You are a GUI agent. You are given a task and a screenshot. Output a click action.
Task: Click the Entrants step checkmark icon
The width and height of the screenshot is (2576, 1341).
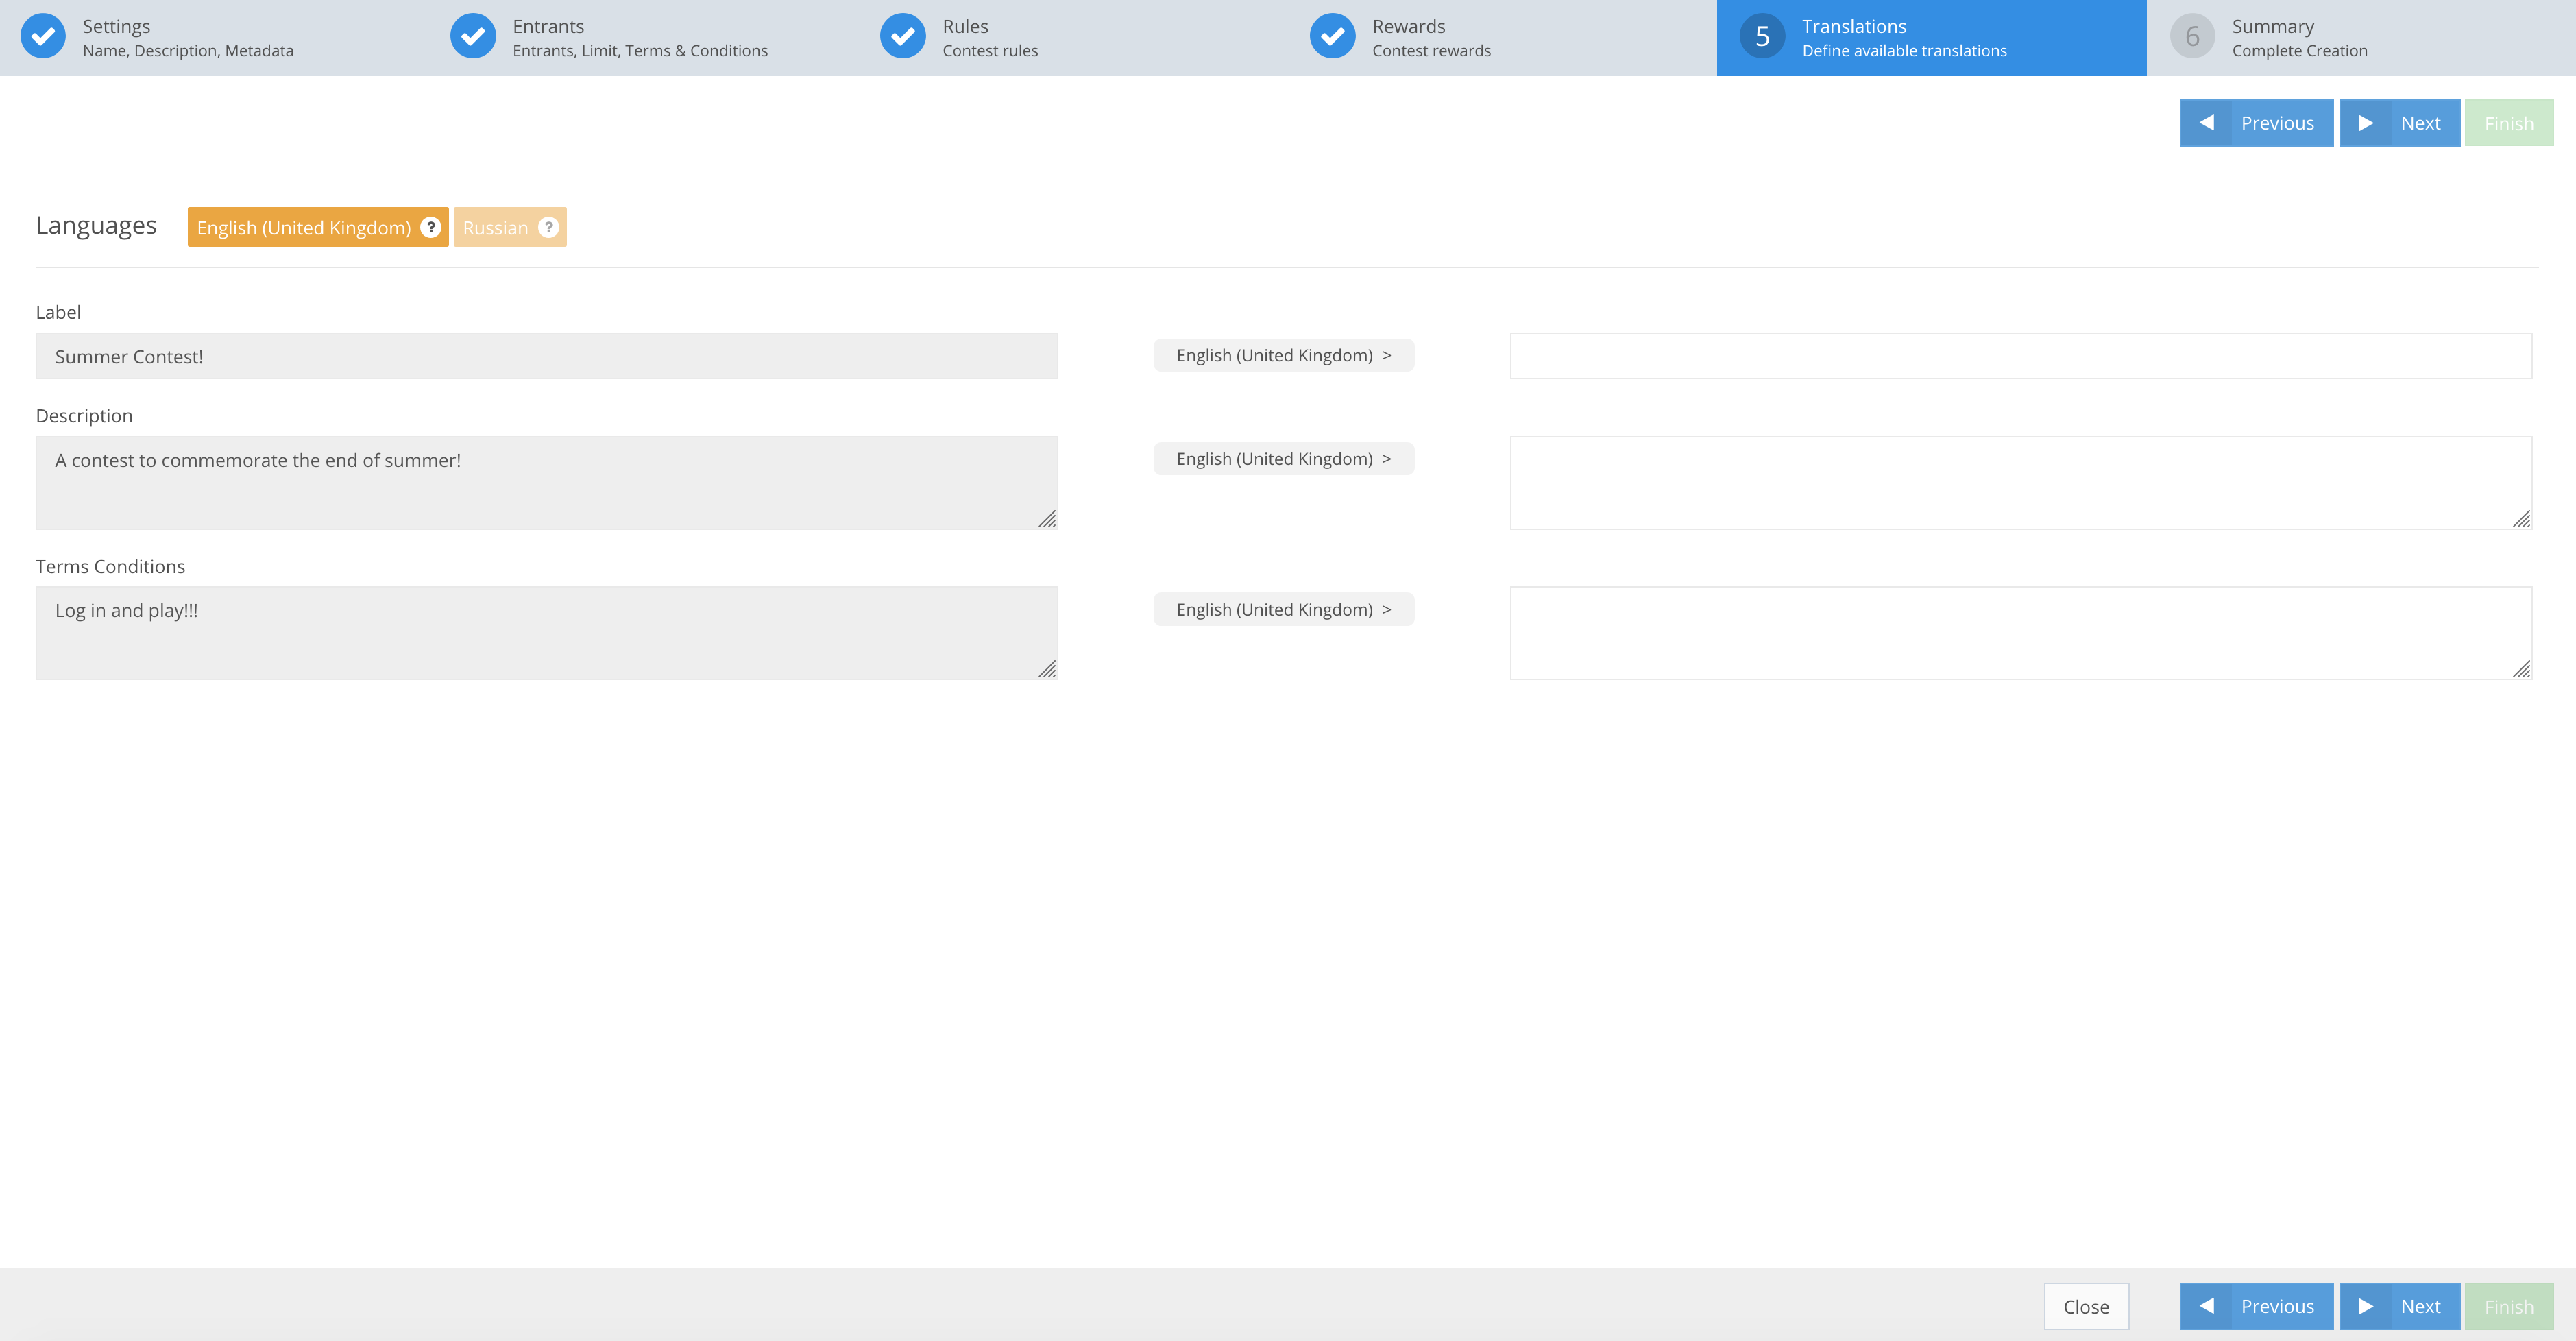(x=473, y=37)
